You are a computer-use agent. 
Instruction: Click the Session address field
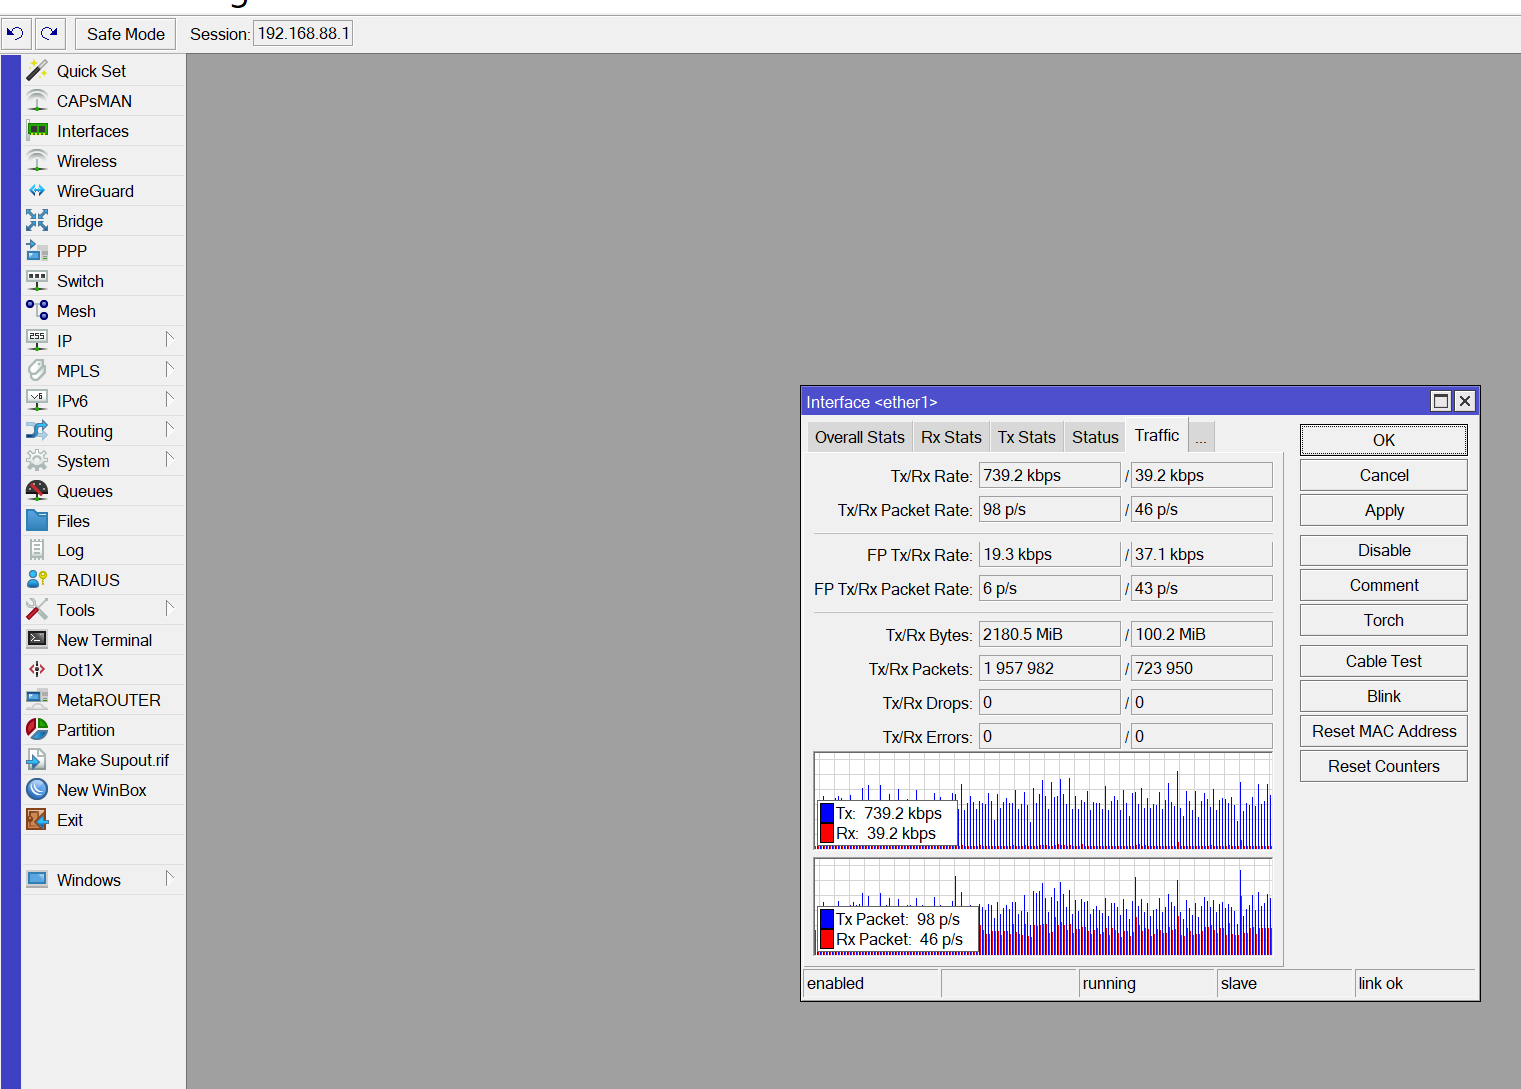303,34
